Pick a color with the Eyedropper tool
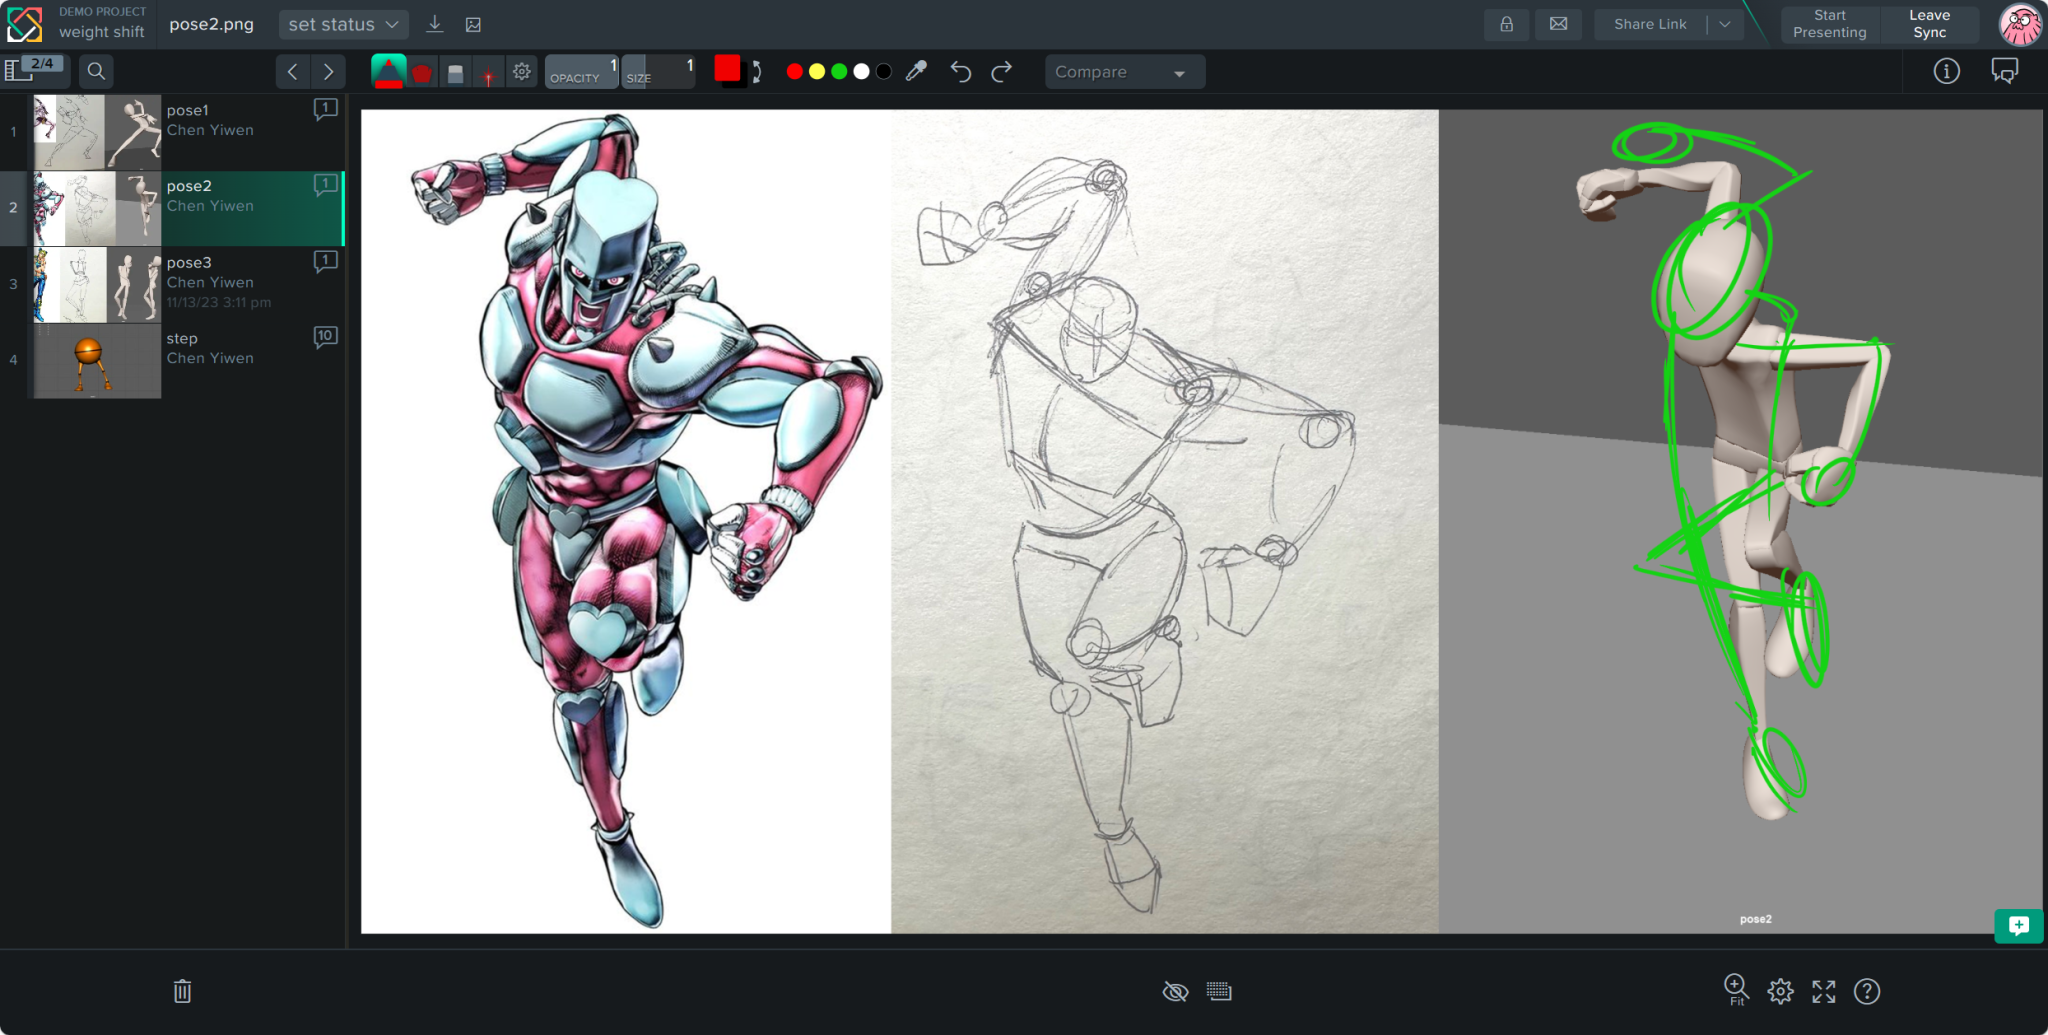 point(916,71)
